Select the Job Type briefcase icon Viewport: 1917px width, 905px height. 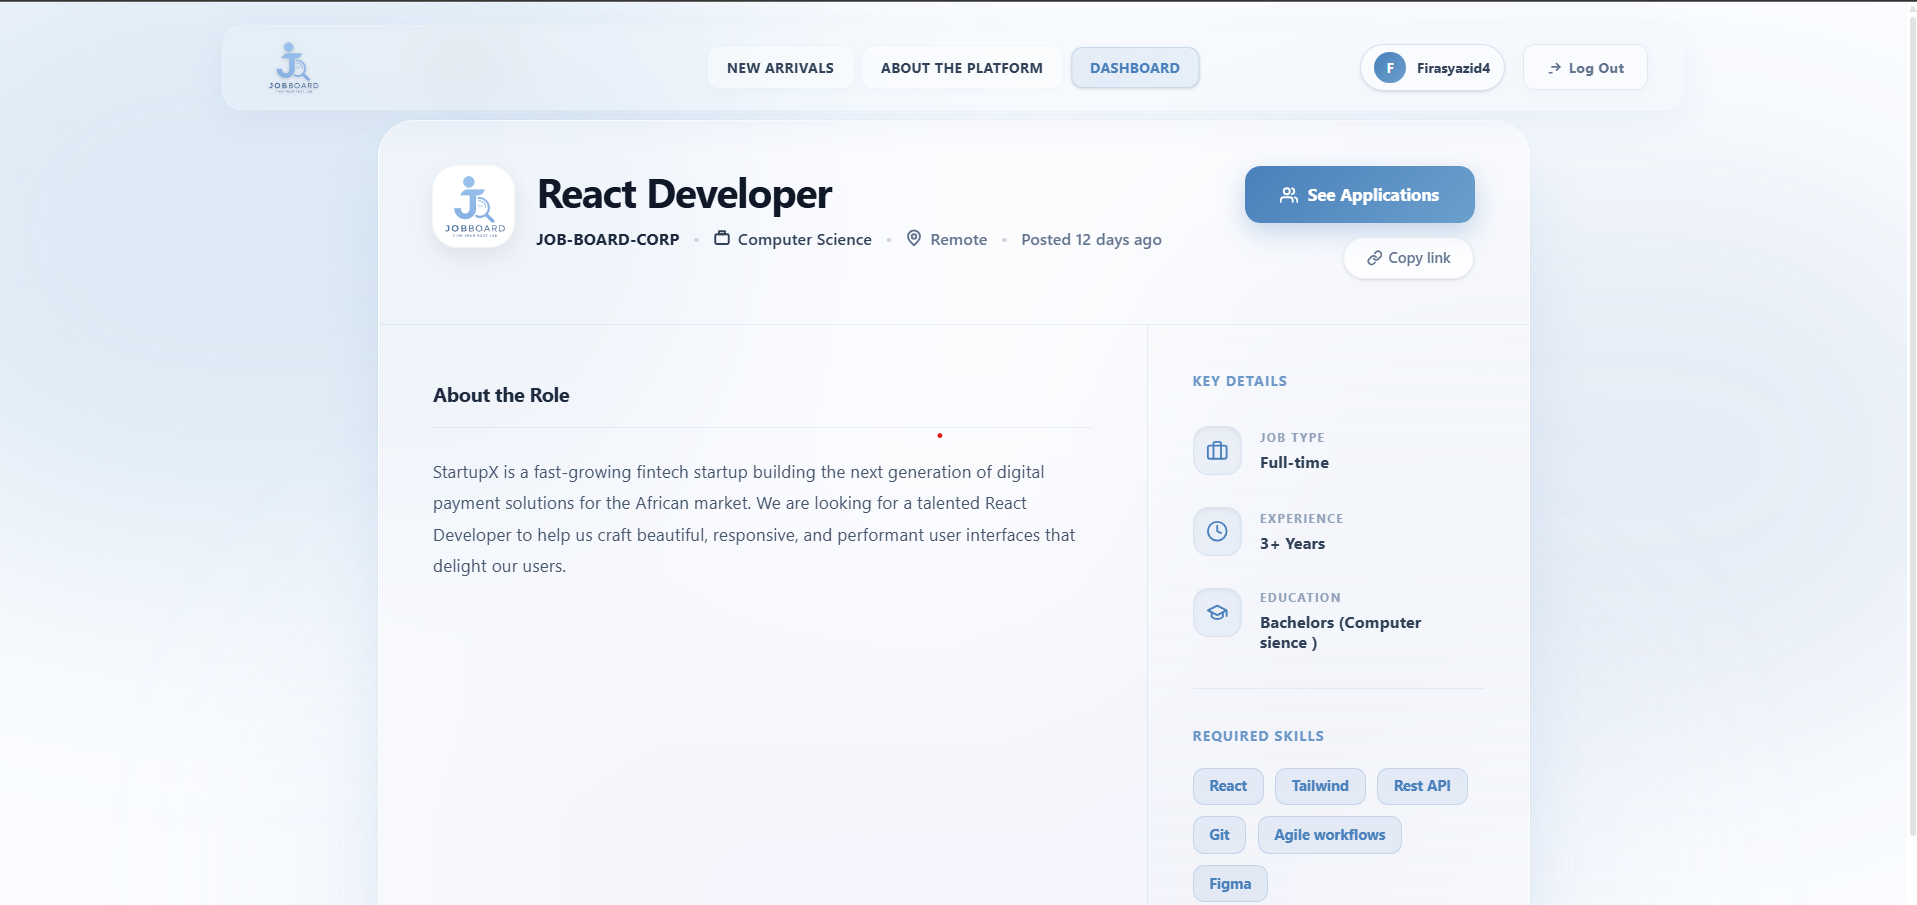pyautogui.click(x=1216, y=450)
